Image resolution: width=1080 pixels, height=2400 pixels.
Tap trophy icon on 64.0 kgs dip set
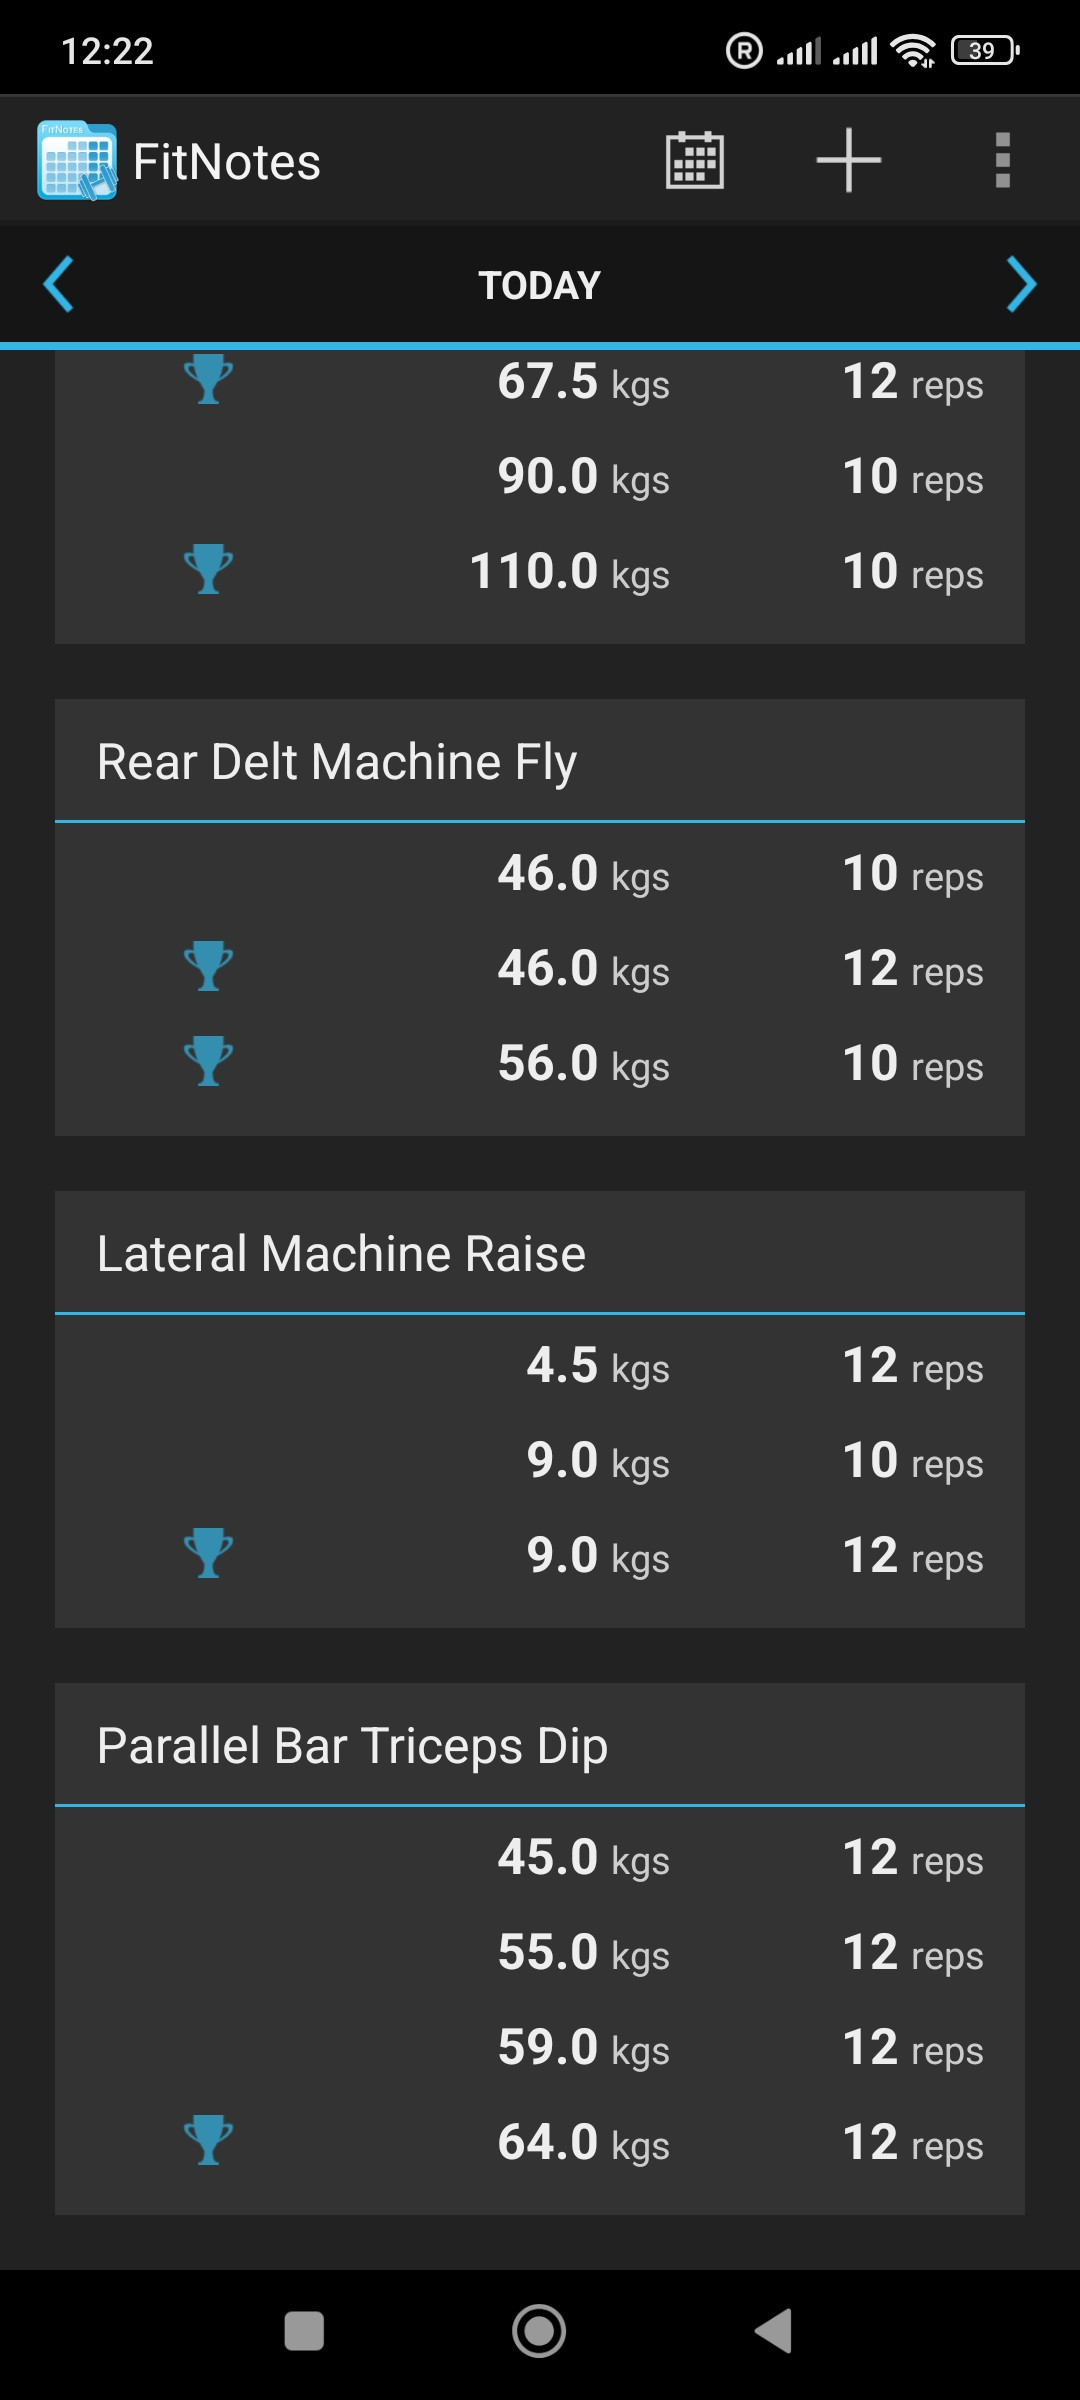click(x=208, y=2141)
